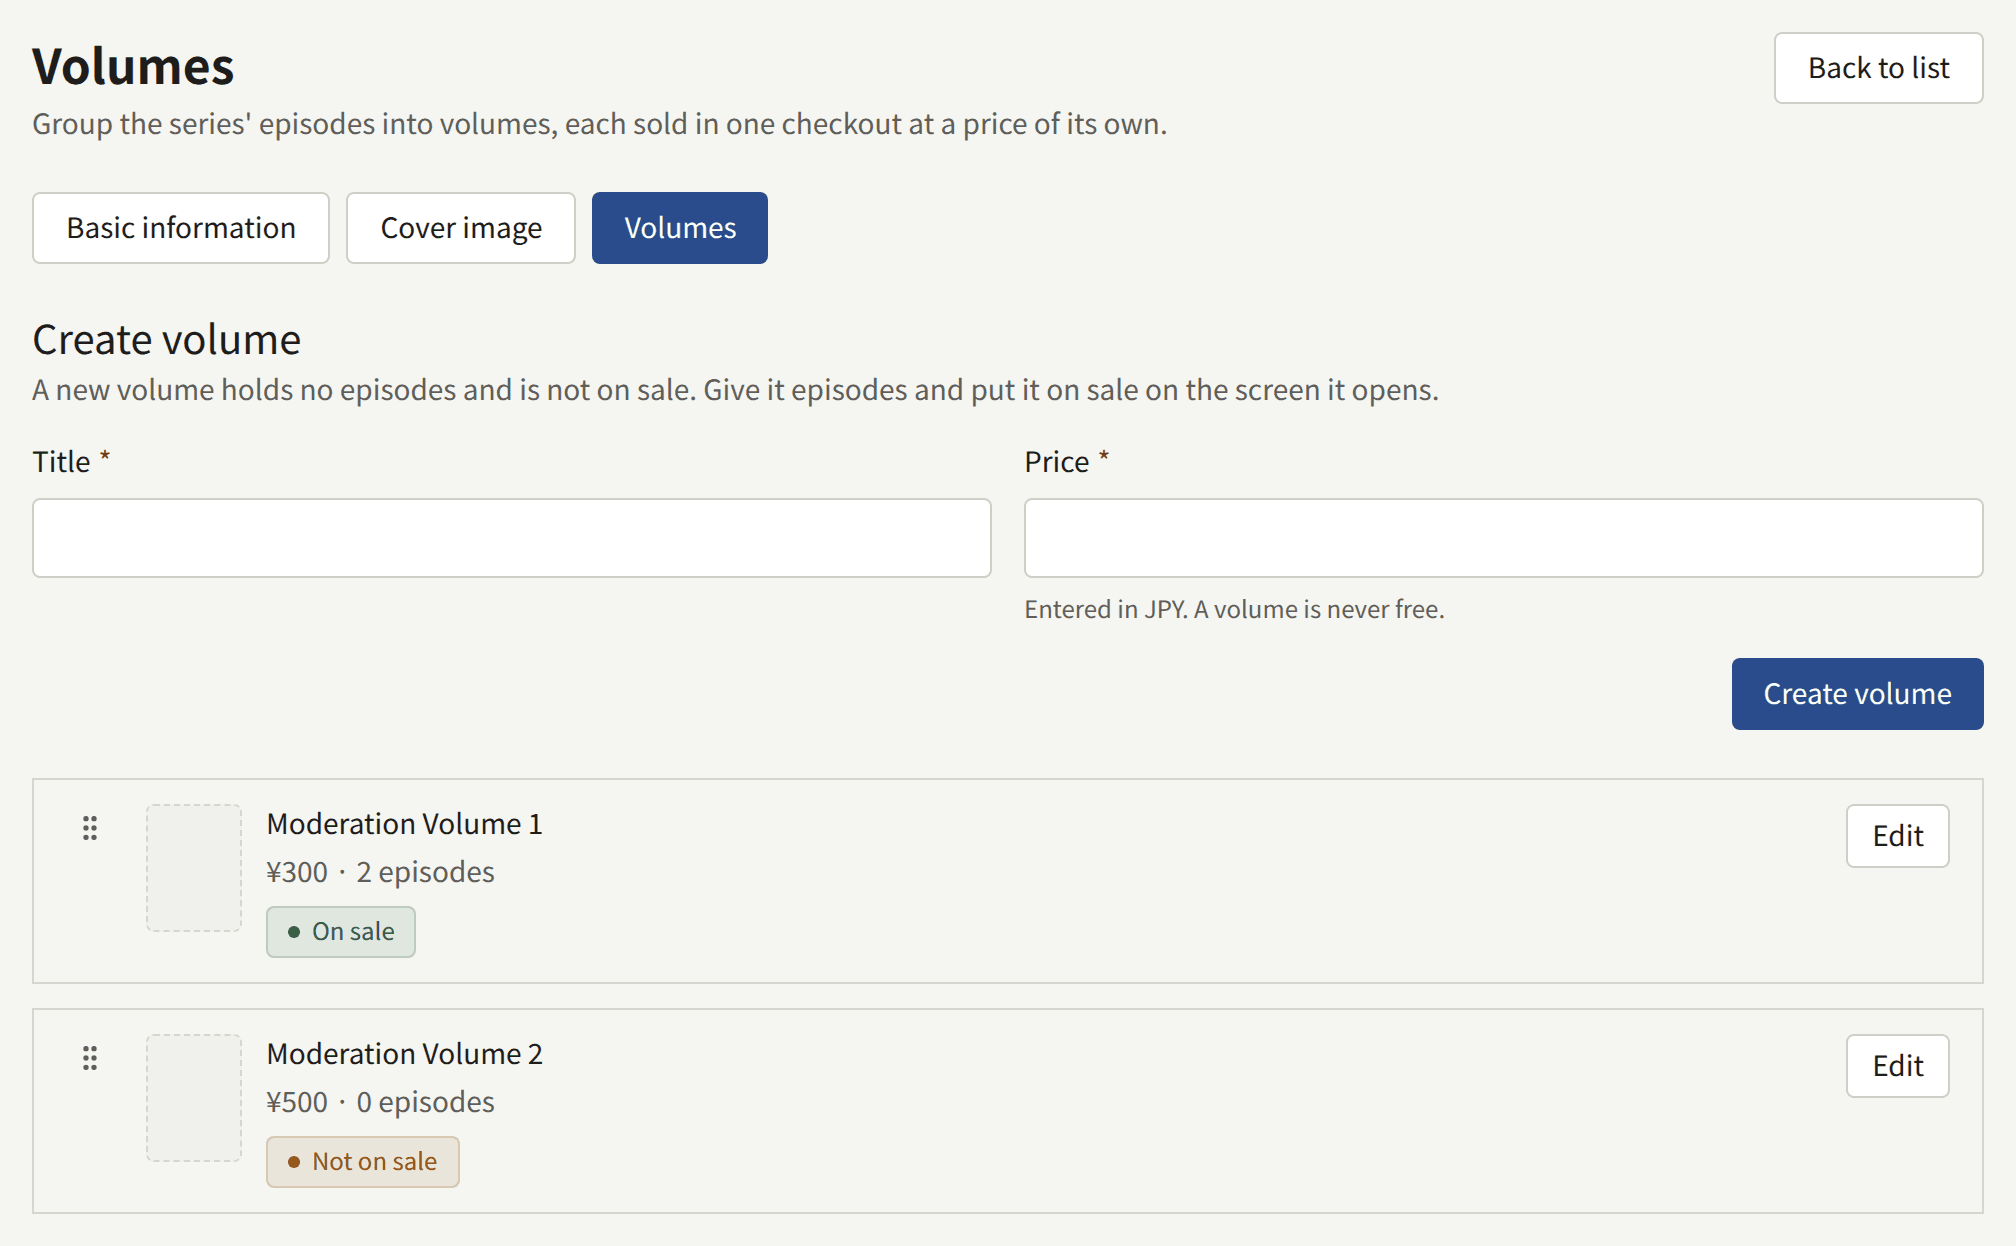Select the Volumes tab
Image resolution: width=2016 pixels, height=1246 pixels.
click(x=680, y=228)
